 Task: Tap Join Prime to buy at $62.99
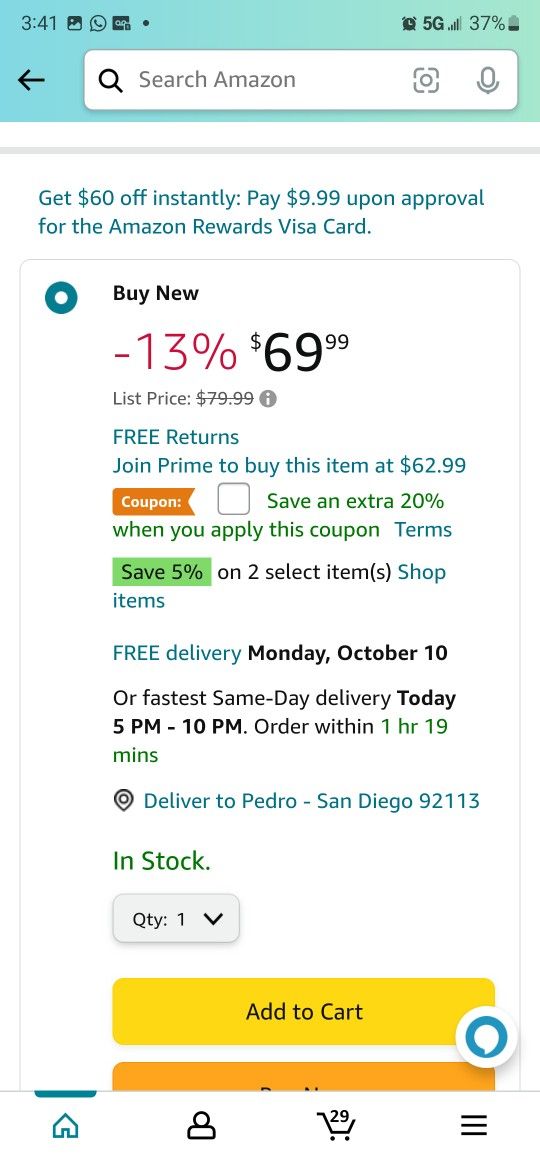[x=289, y=466]
